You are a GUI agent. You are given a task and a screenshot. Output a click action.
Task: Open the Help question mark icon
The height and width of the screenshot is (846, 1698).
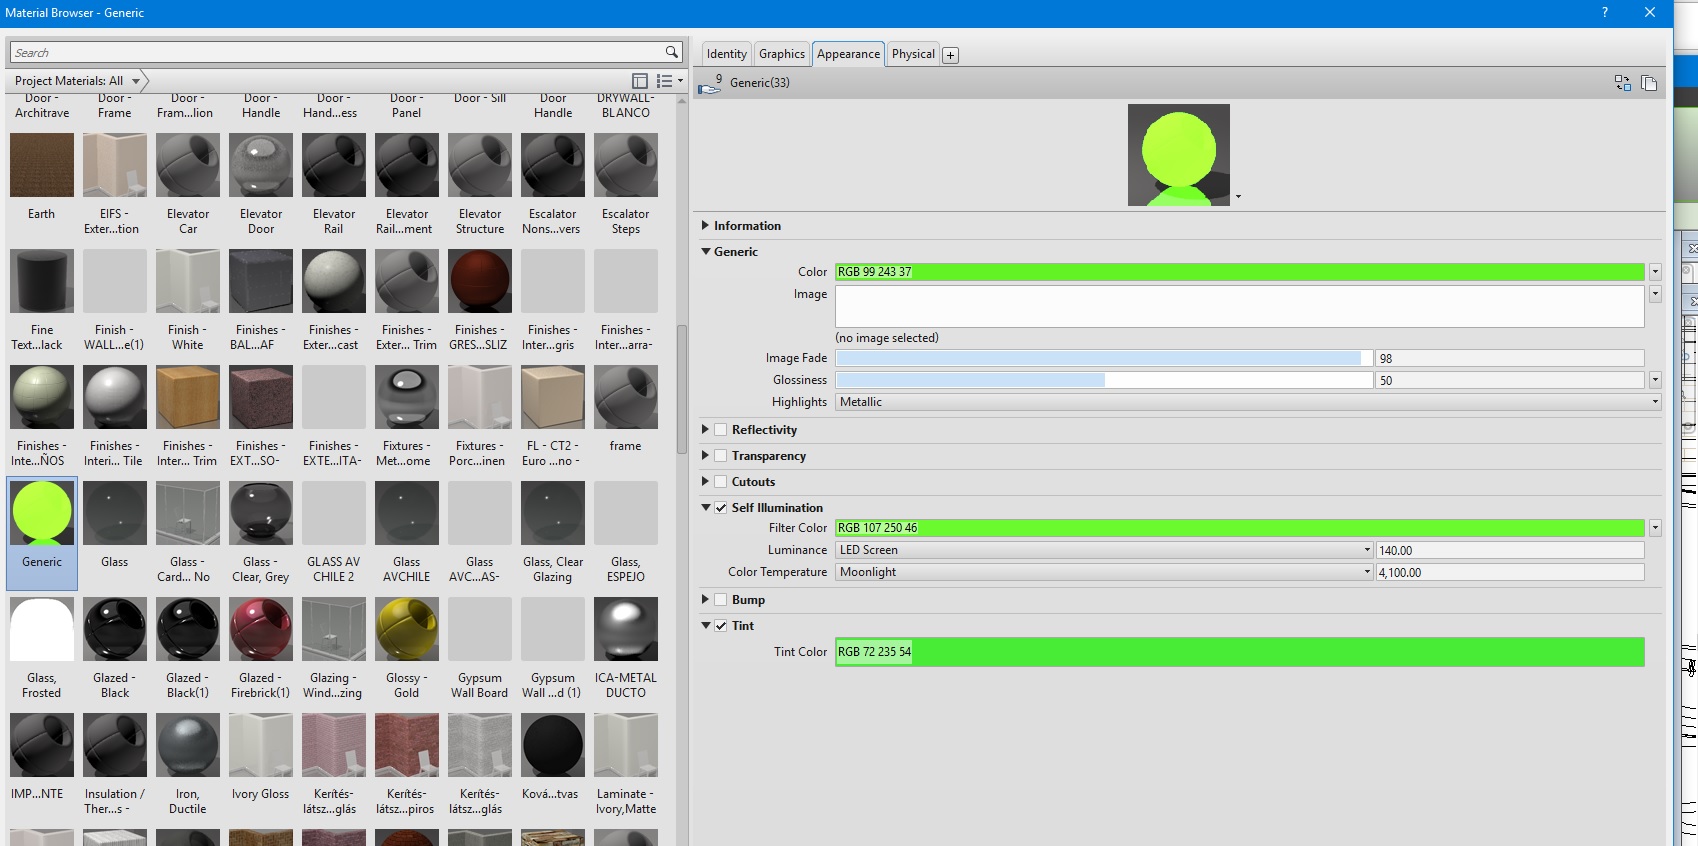point(1605,12)
